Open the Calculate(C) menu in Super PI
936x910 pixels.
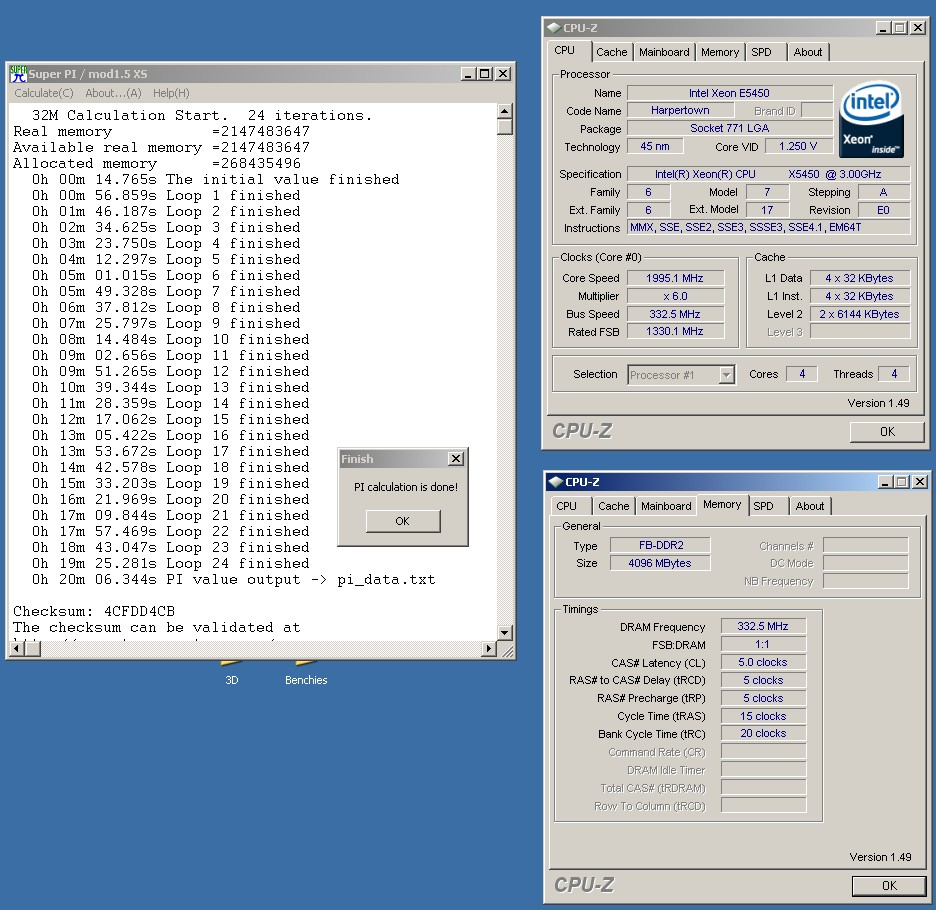coord(44,93)
